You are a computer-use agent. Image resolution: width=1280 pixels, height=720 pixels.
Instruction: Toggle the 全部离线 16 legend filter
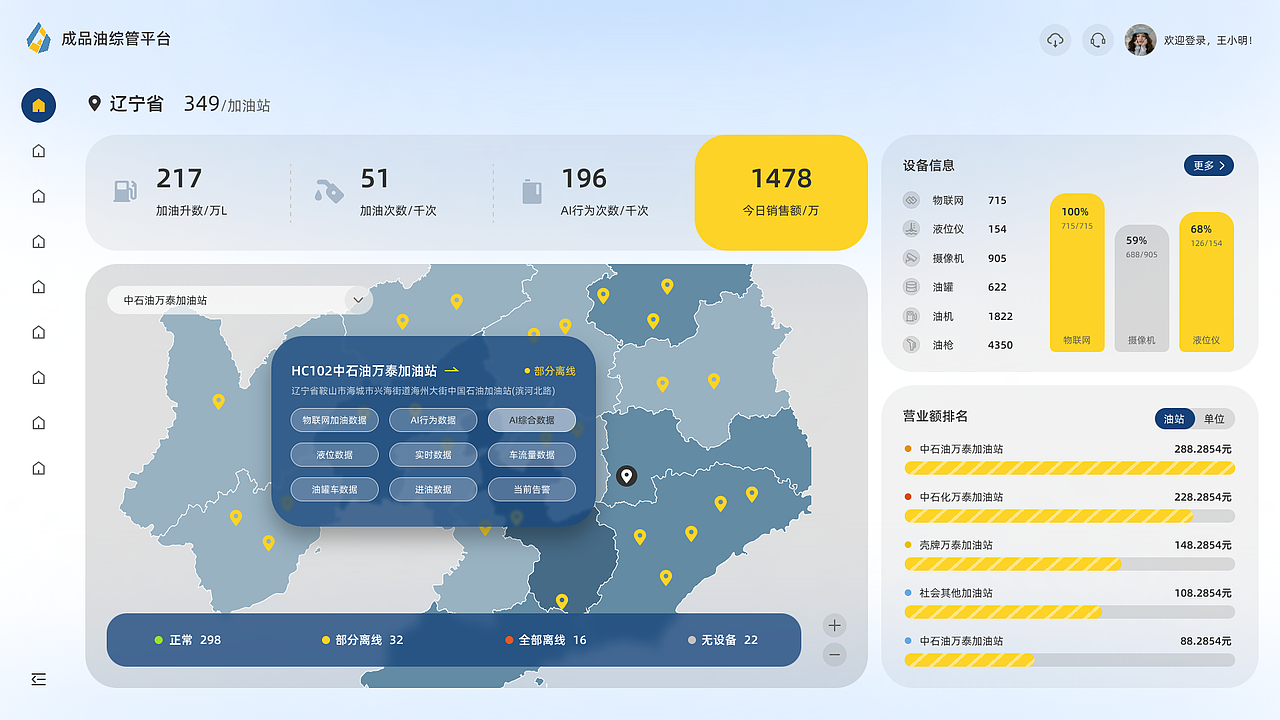(x=546, y=640)
